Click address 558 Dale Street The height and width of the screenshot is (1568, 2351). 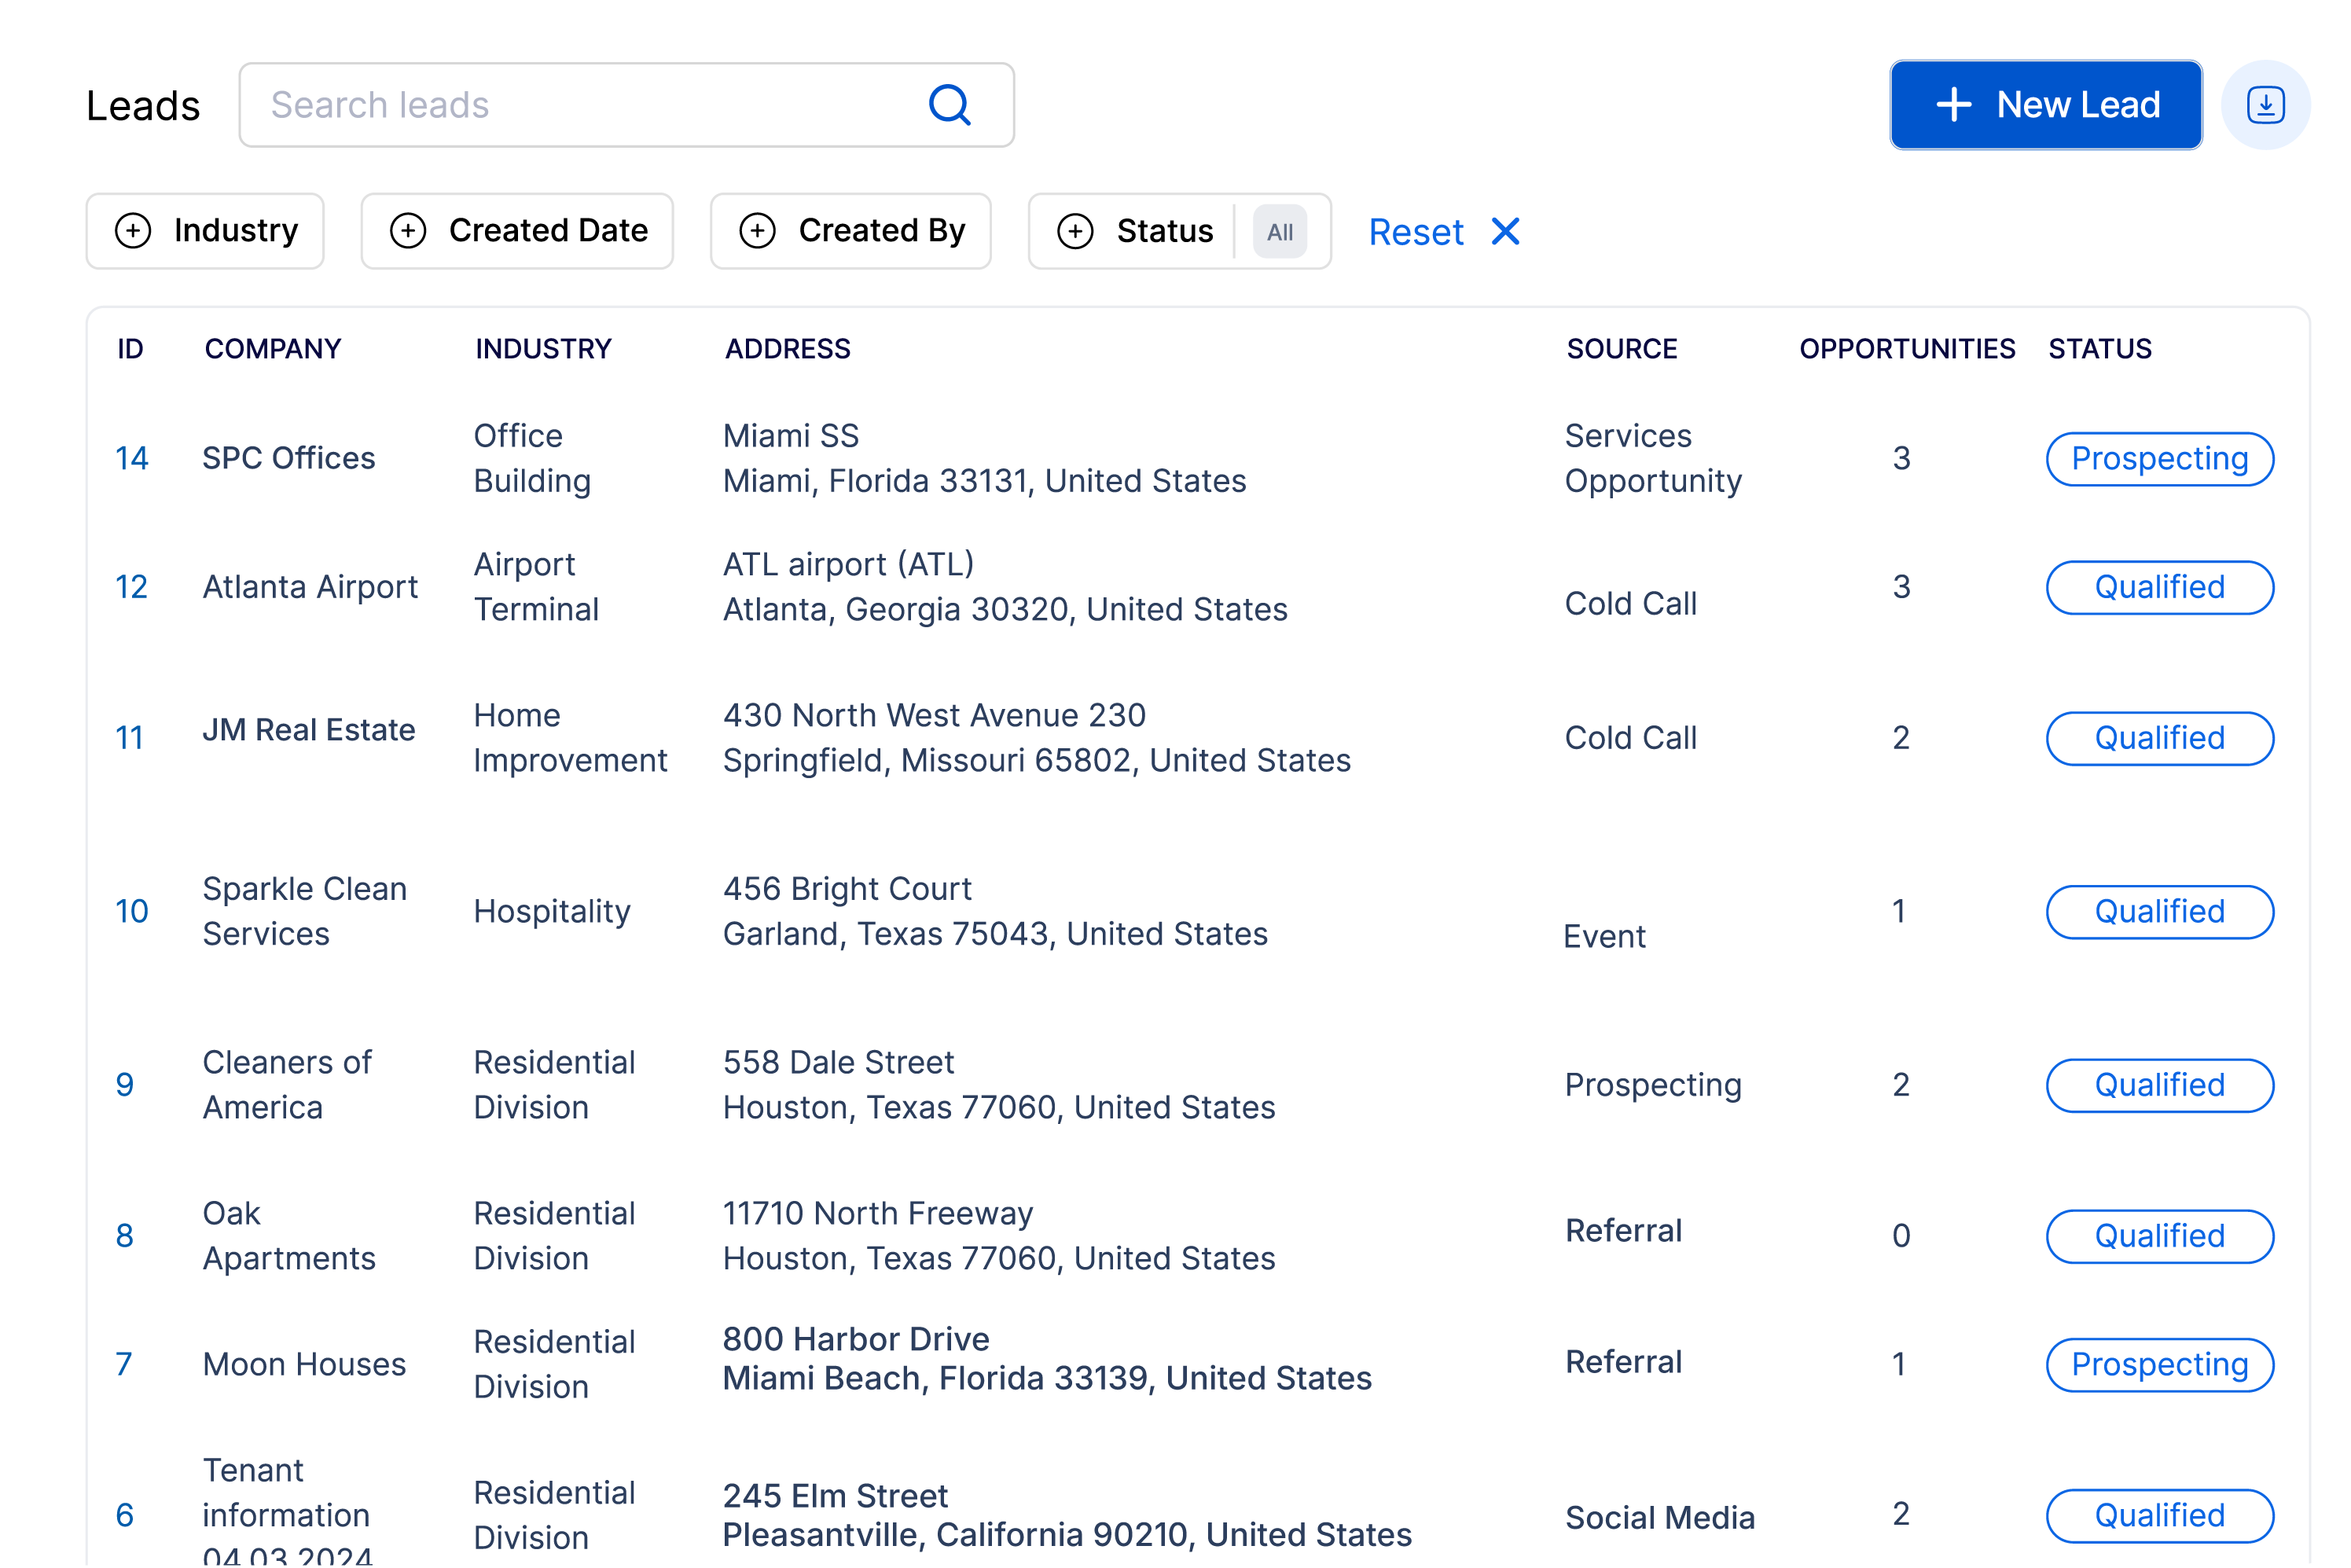click(838, 1063)
